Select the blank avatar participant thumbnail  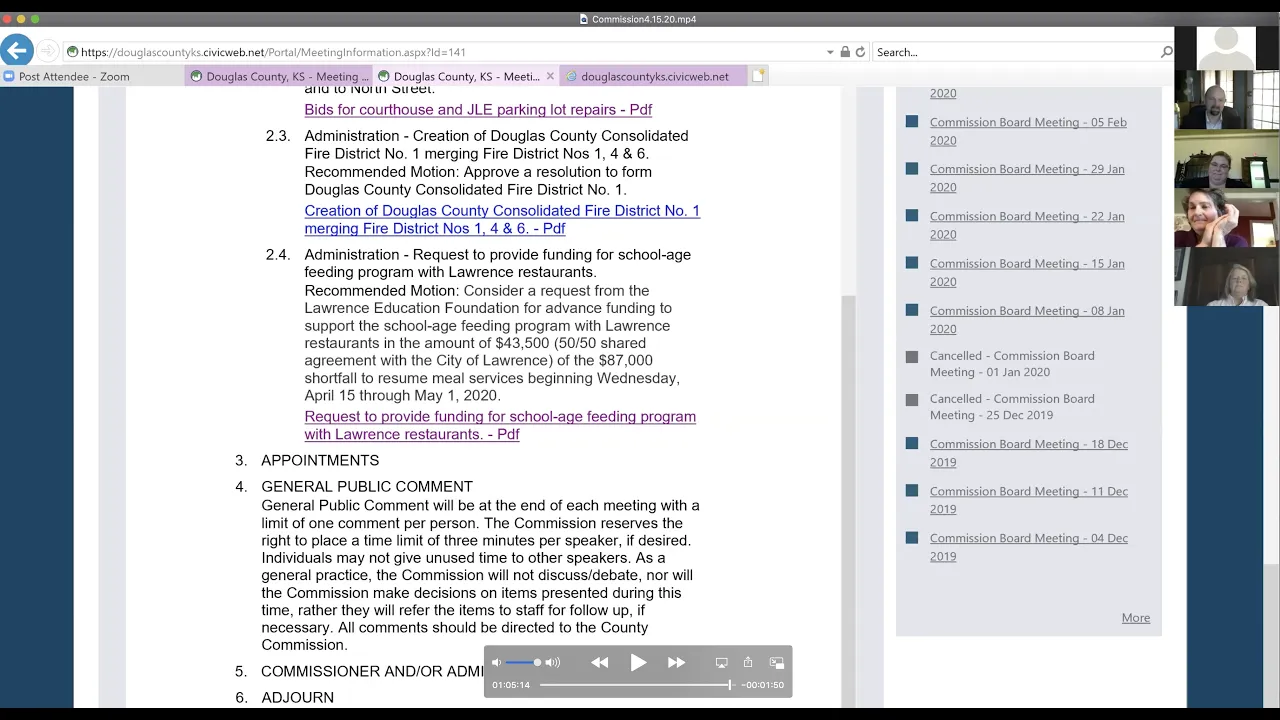point(1227,48)
